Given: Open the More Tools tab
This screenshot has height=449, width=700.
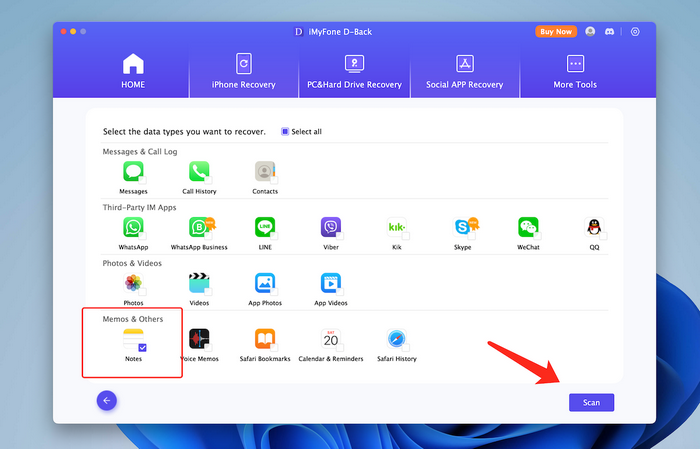Looking at the screenshot, I should pos(575,71).
